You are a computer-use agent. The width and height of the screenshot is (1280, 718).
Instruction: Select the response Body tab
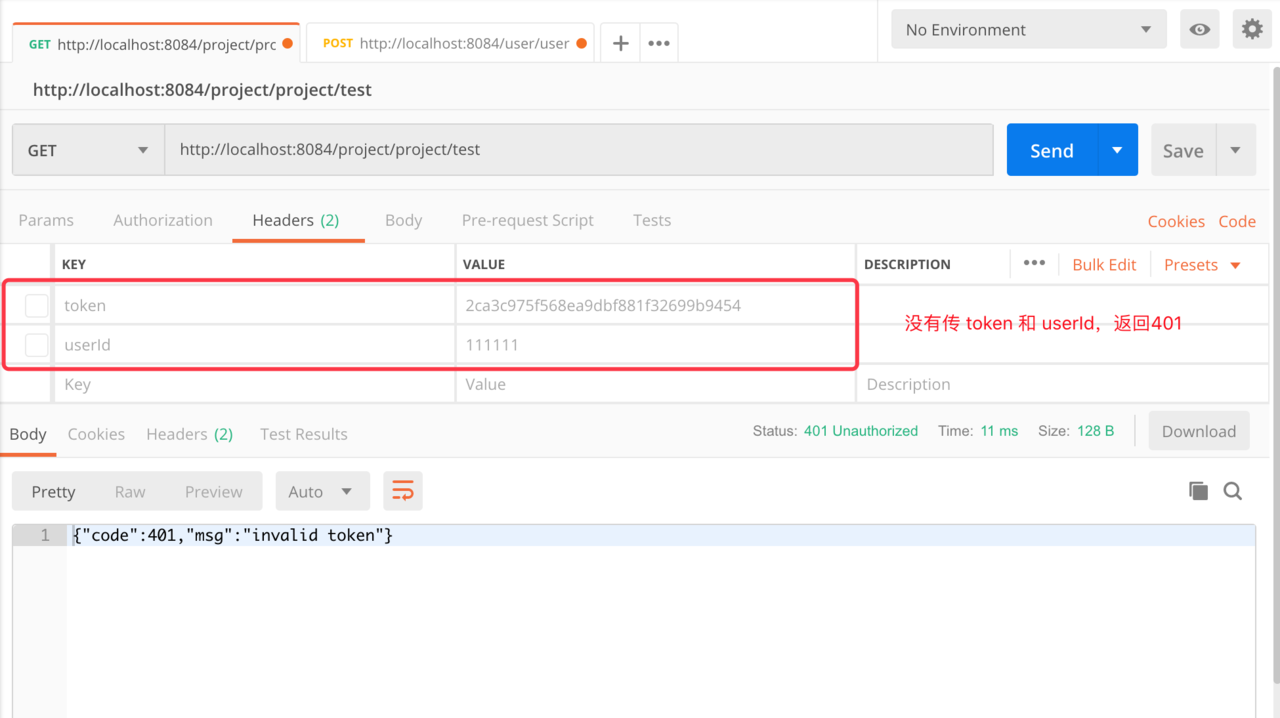[28, 434]
